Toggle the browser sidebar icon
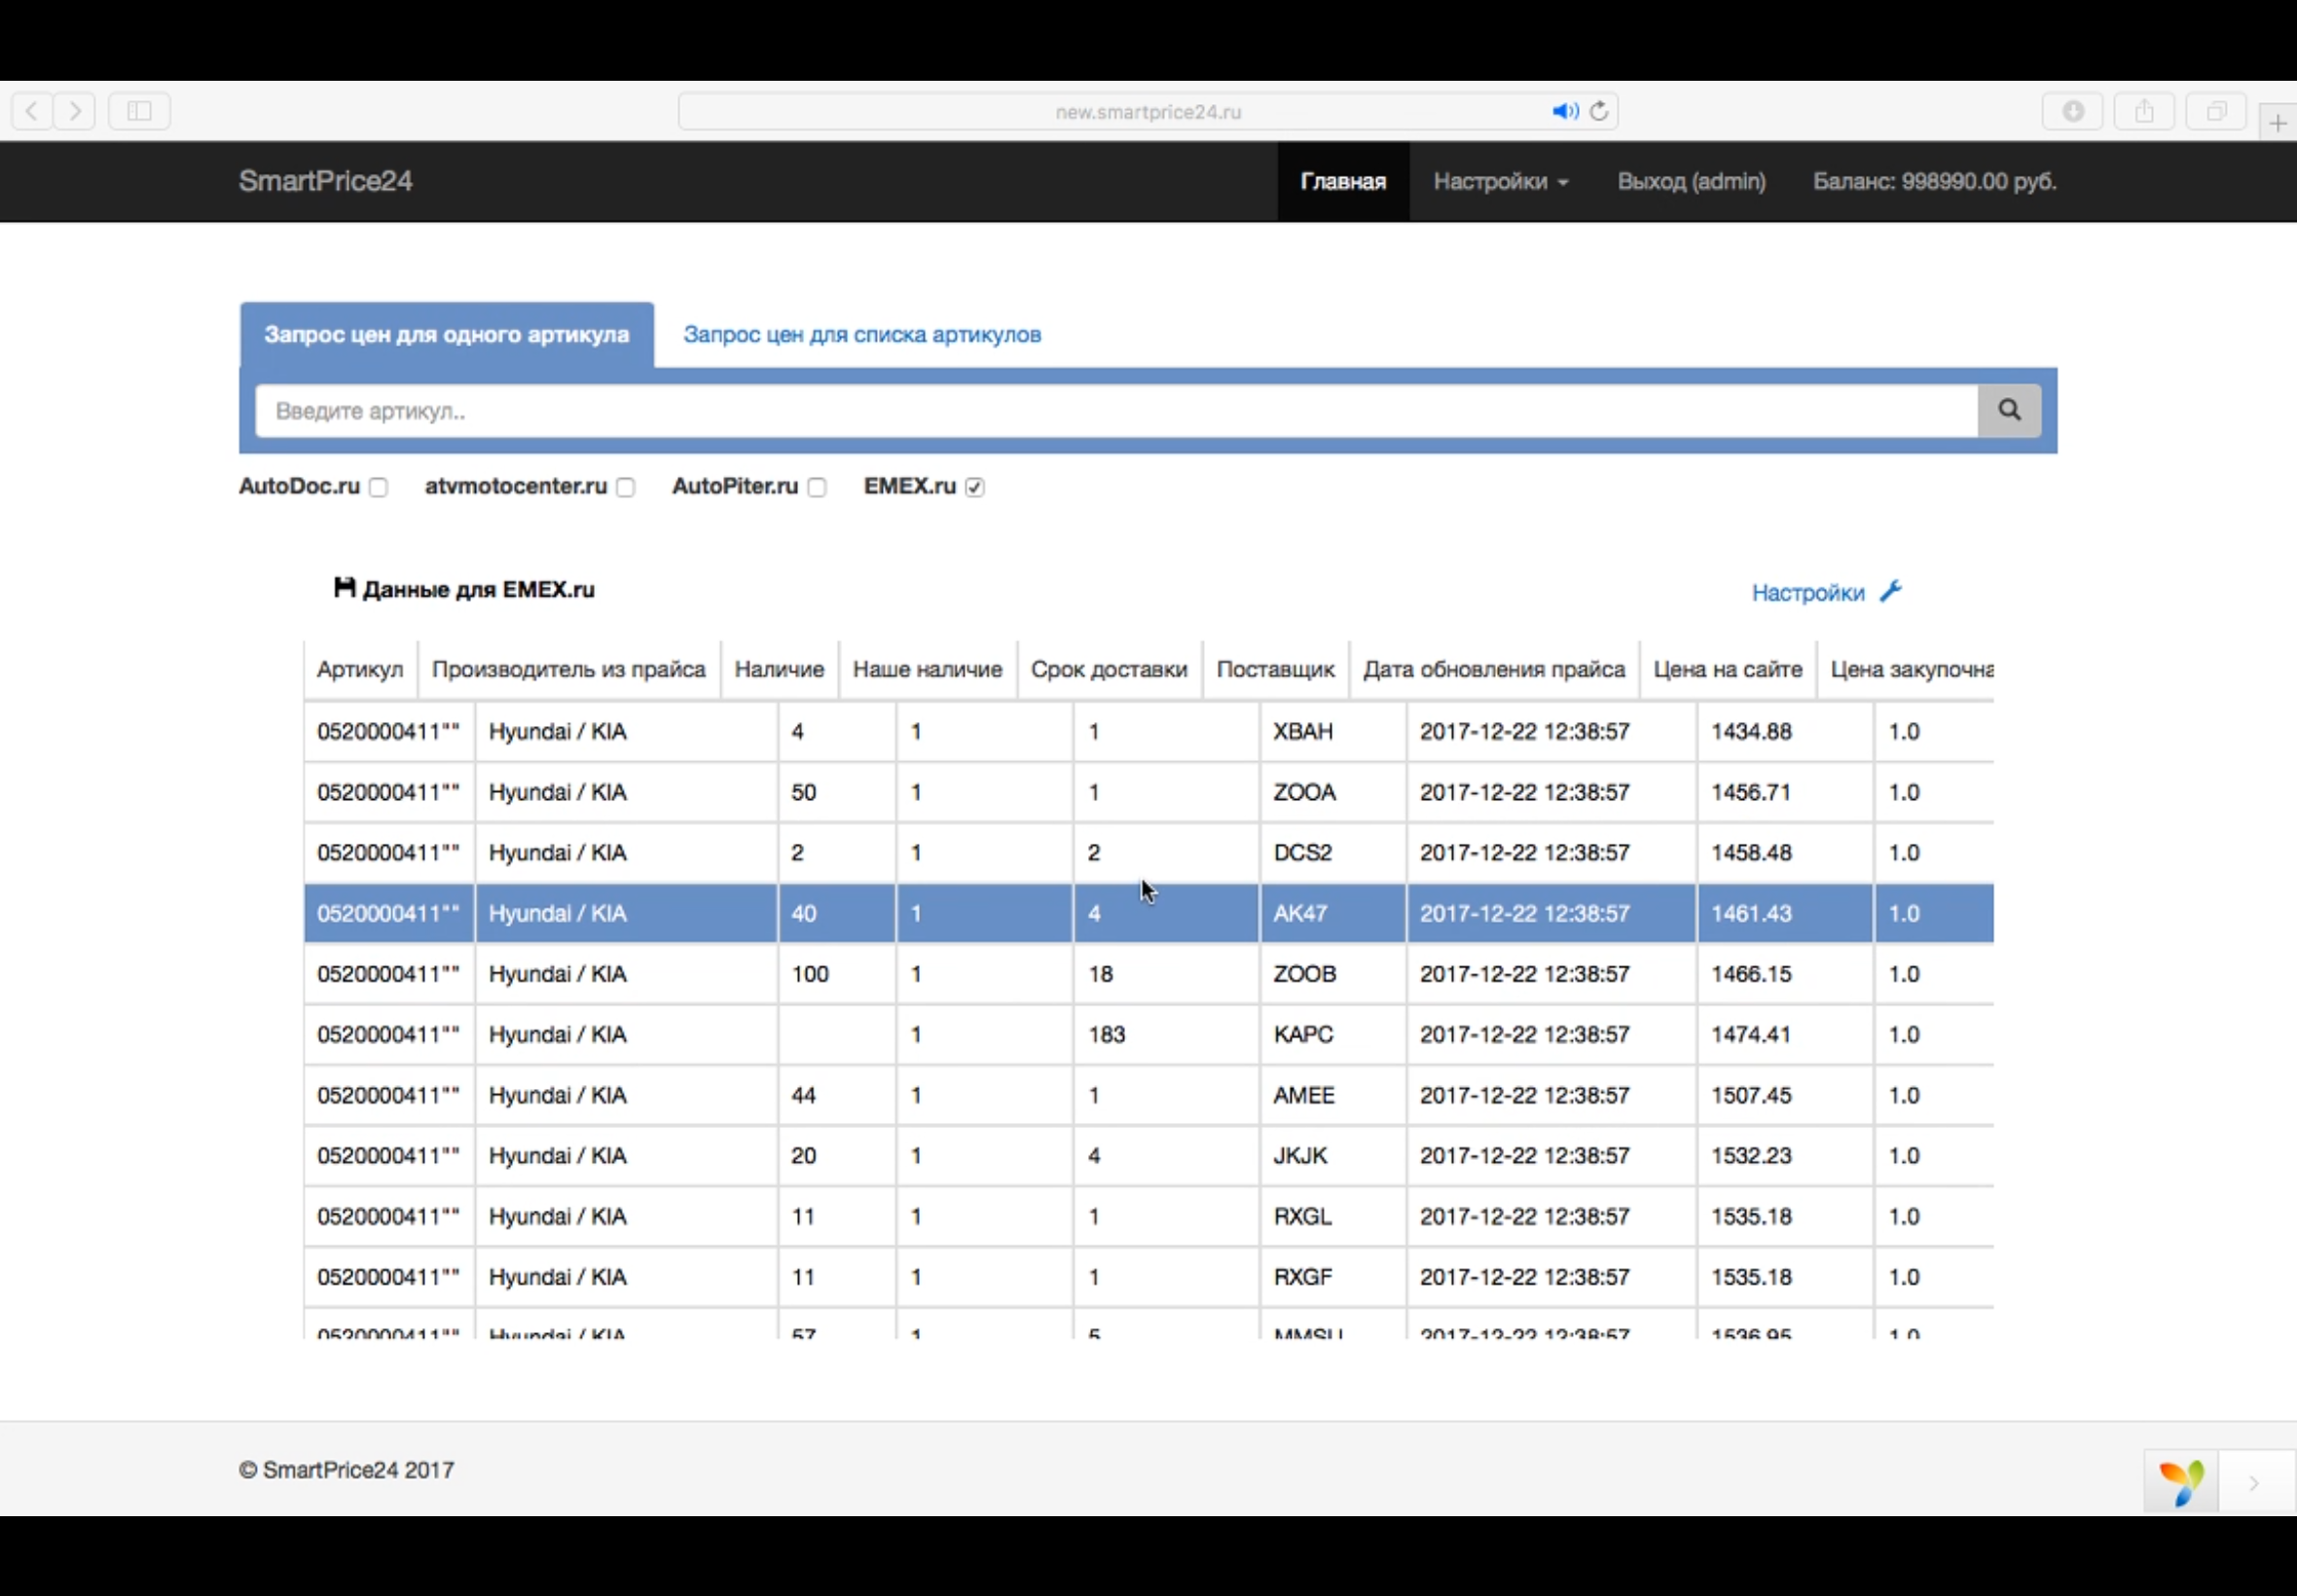2297x1596 pixels. click(139, 111)
